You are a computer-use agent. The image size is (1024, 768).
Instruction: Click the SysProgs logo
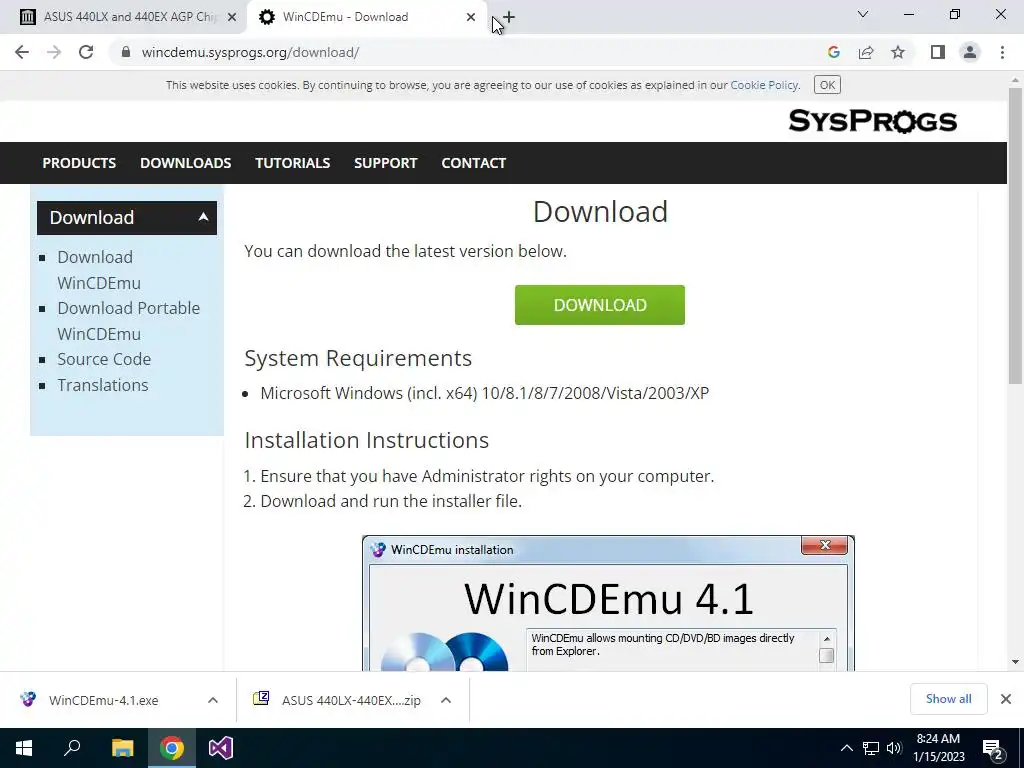tap(872, 121)
